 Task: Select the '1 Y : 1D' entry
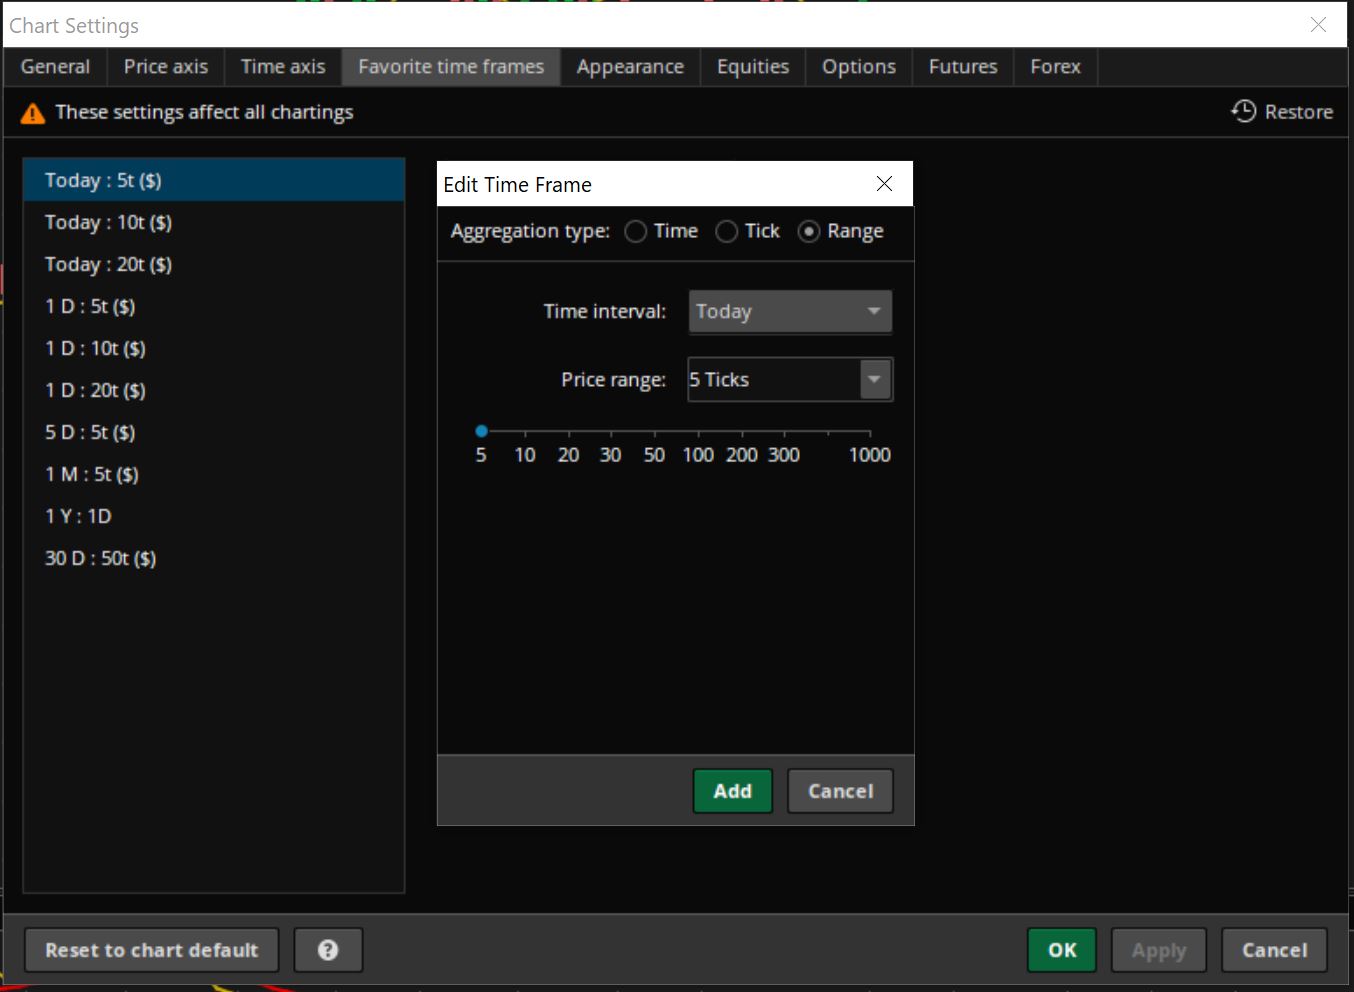[x=214, y=516]
